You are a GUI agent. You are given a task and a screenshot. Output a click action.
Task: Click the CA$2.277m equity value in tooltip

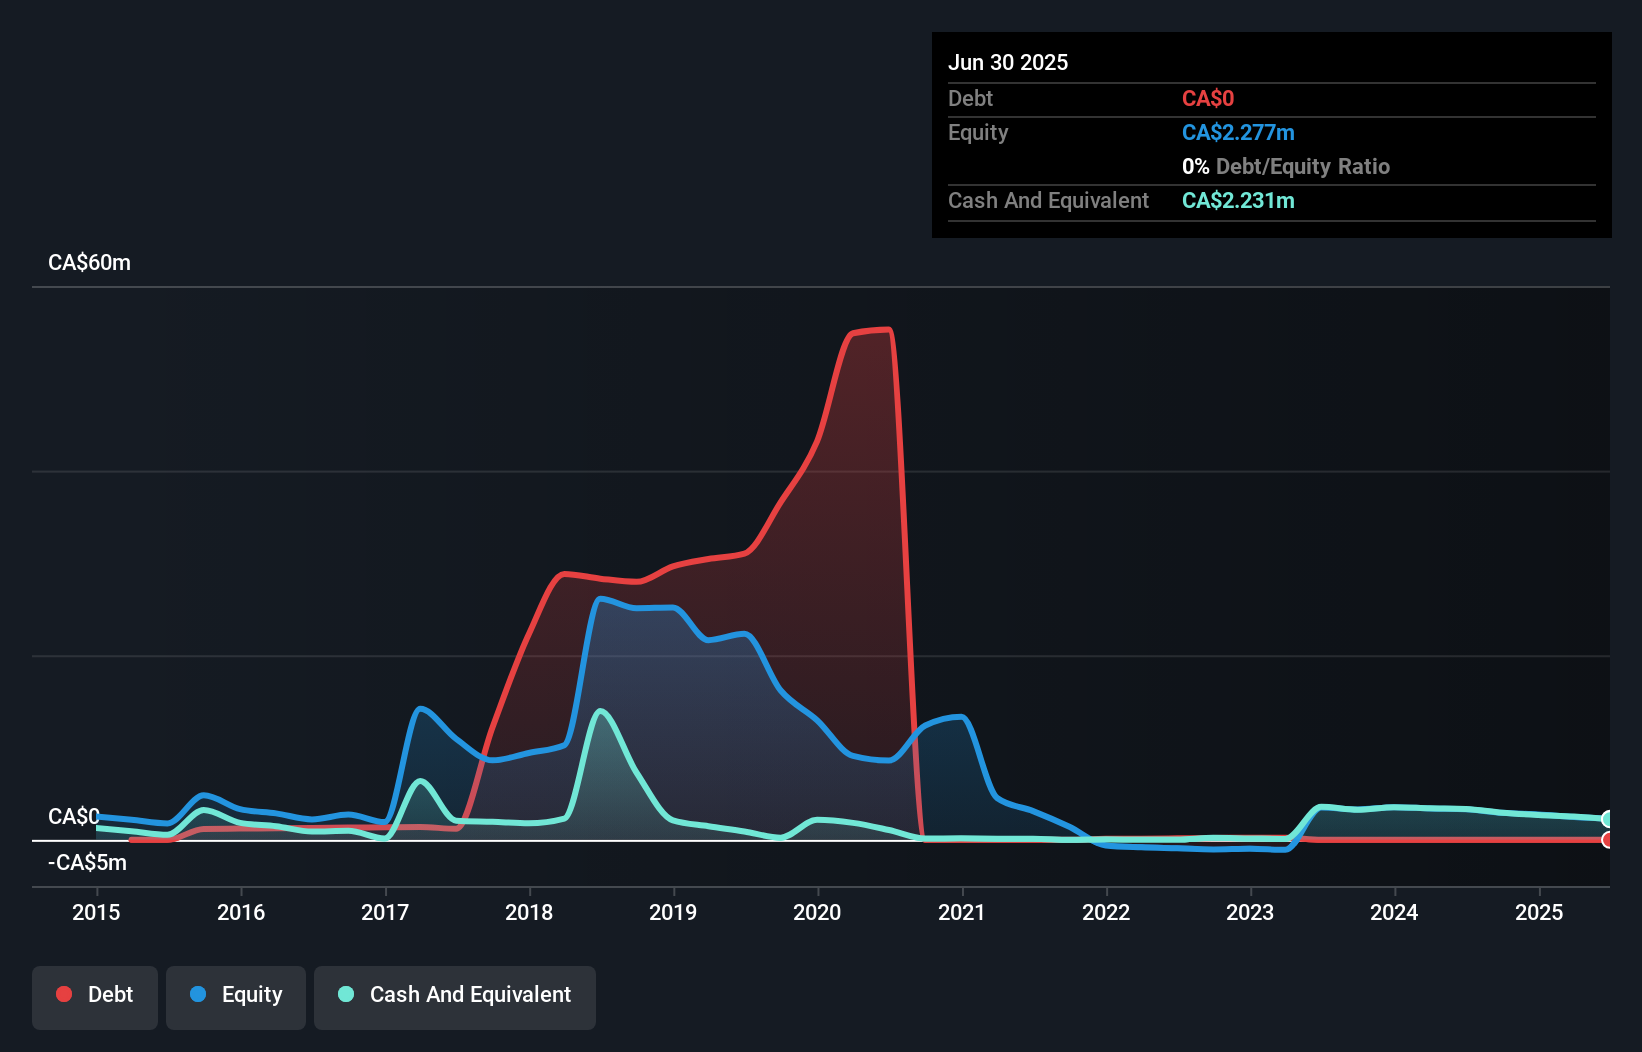[x=1238, y=132]
